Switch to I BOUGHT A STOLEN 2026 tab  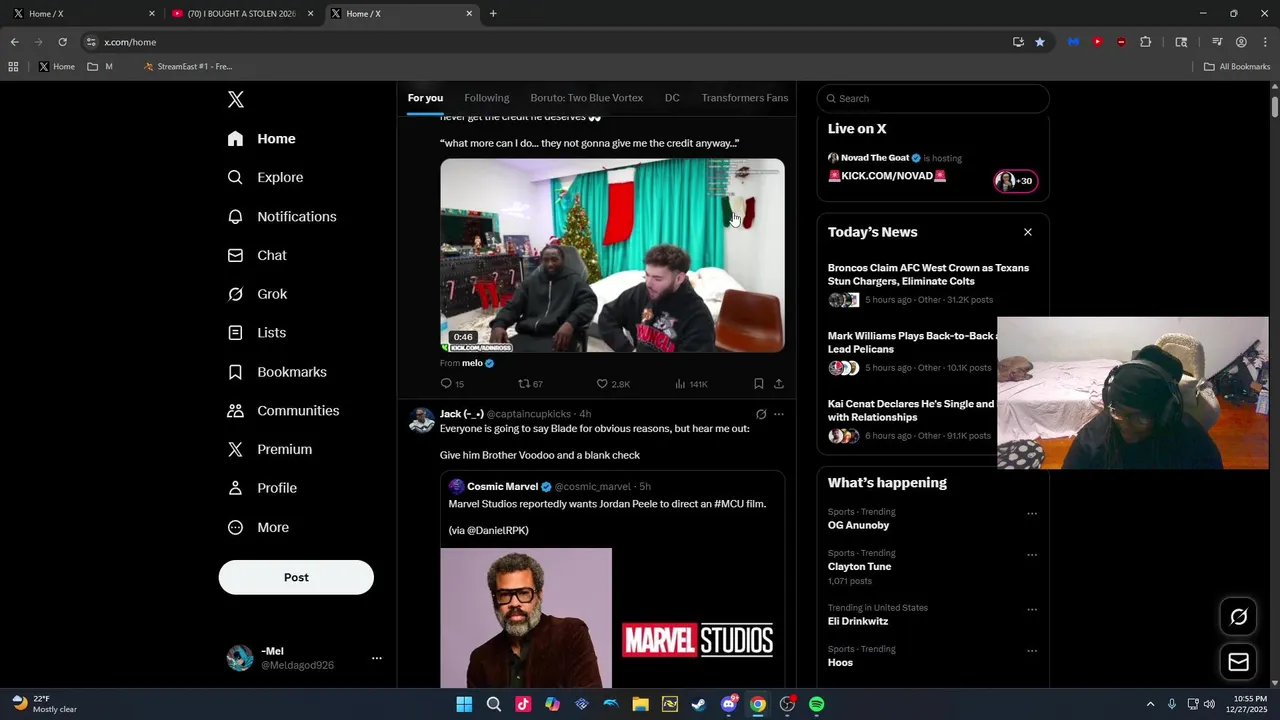[242, 14]
